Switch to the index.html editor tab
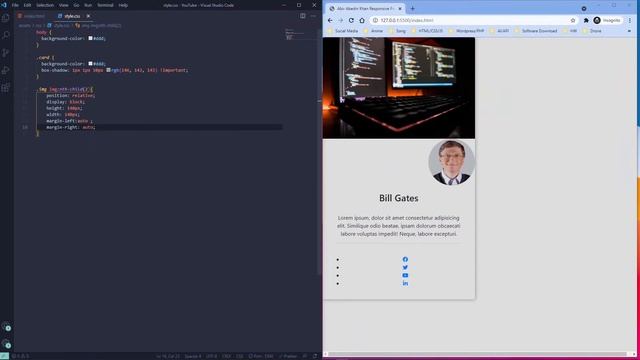The width and height of the screenshot is (640, 360). (x=31, y=16)
